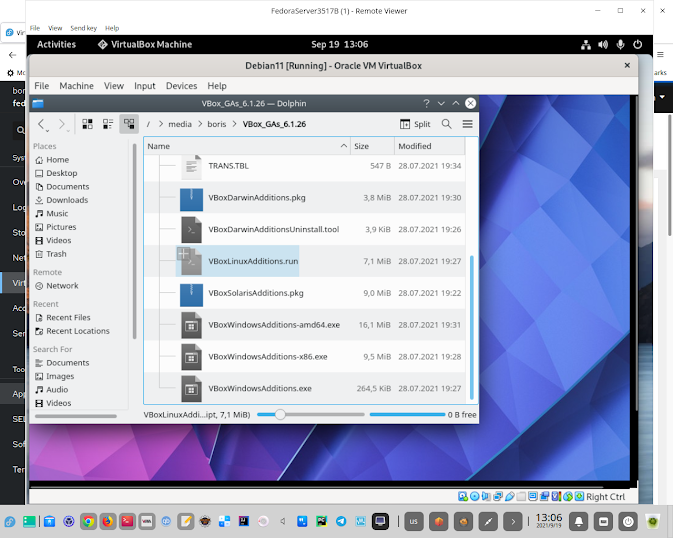Expand breadcrumb chevron before boris
Image resolution: width=673 pixels, height=538 pixels.
[200, 124]
